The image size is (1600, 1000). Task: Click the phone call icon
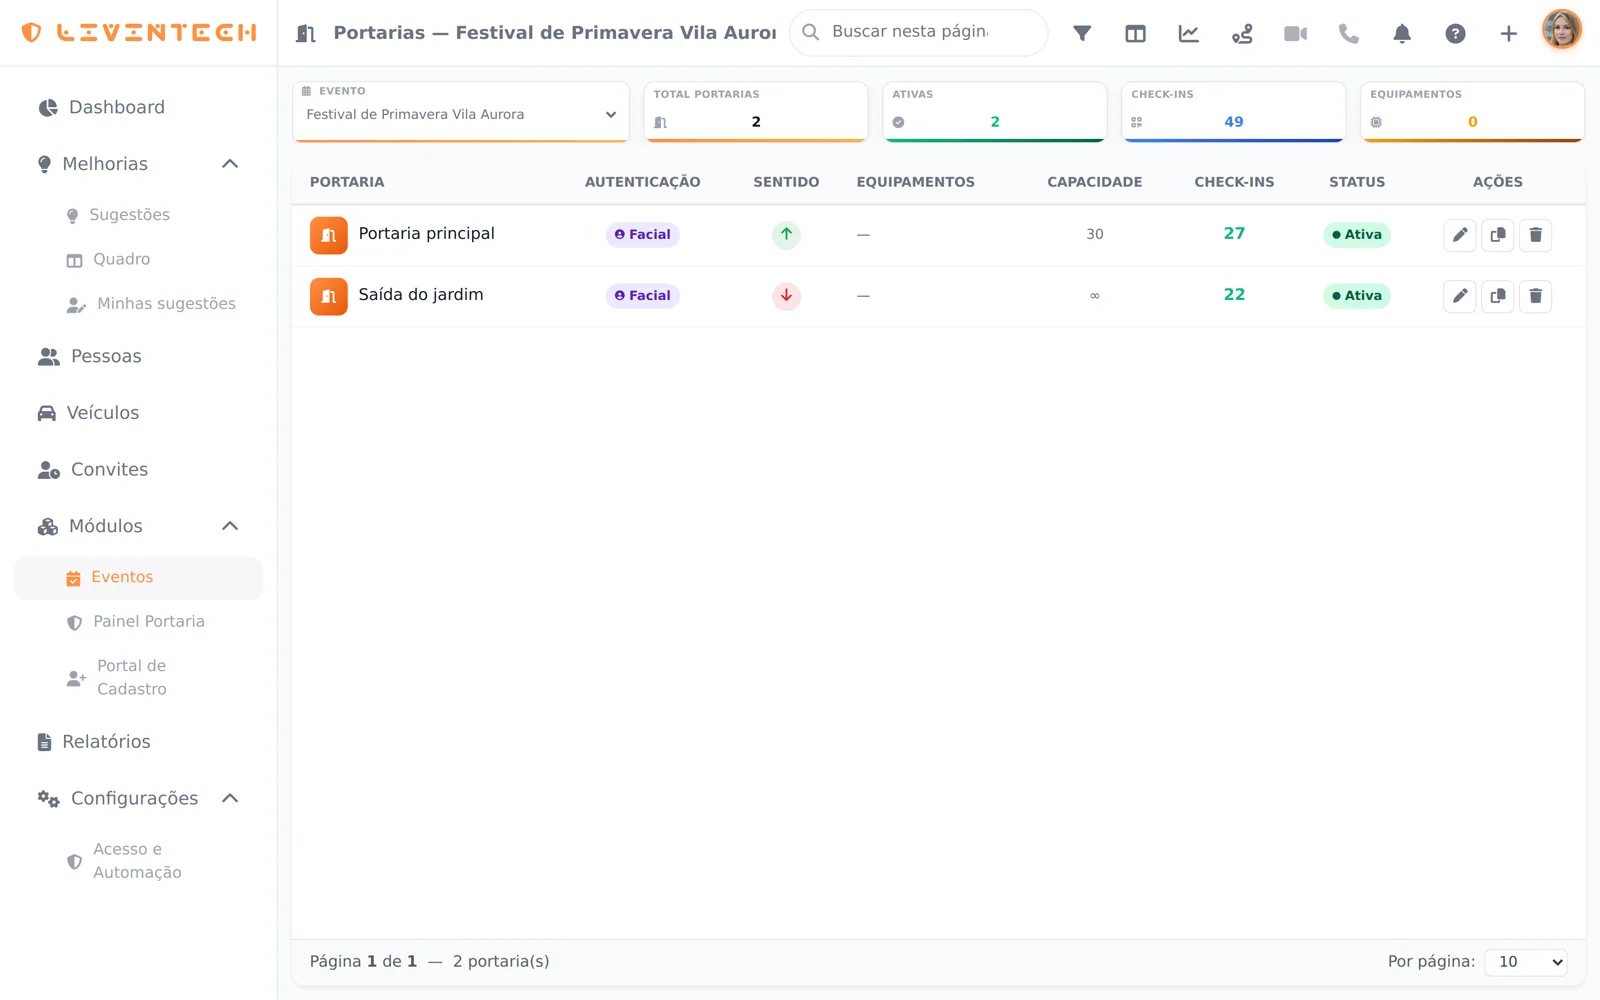(x=1349, y=33)
